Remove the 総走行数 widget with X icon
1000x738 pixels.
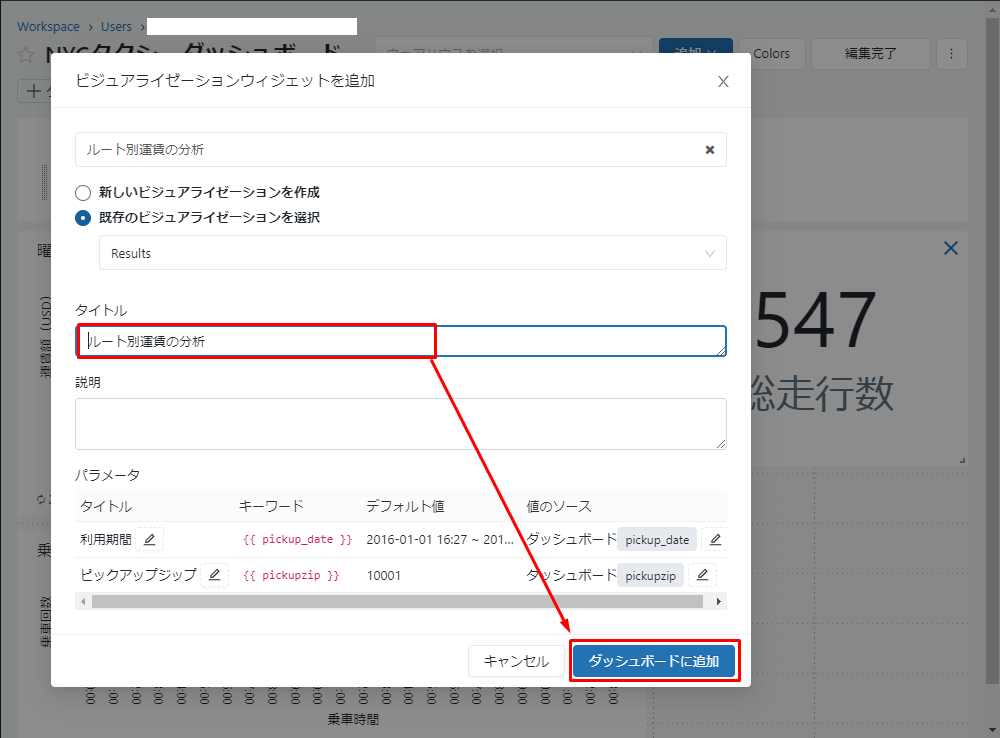[x=951, y=248]
